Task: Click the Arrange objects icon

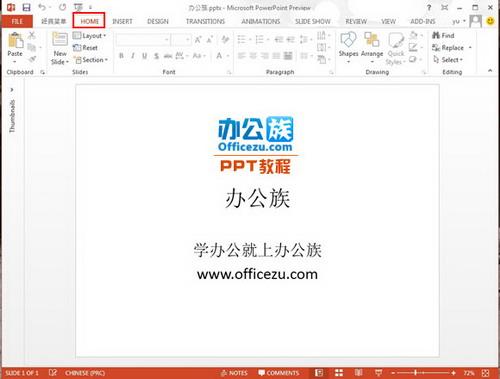Action: pyautogui.click(x=372, y=40)
